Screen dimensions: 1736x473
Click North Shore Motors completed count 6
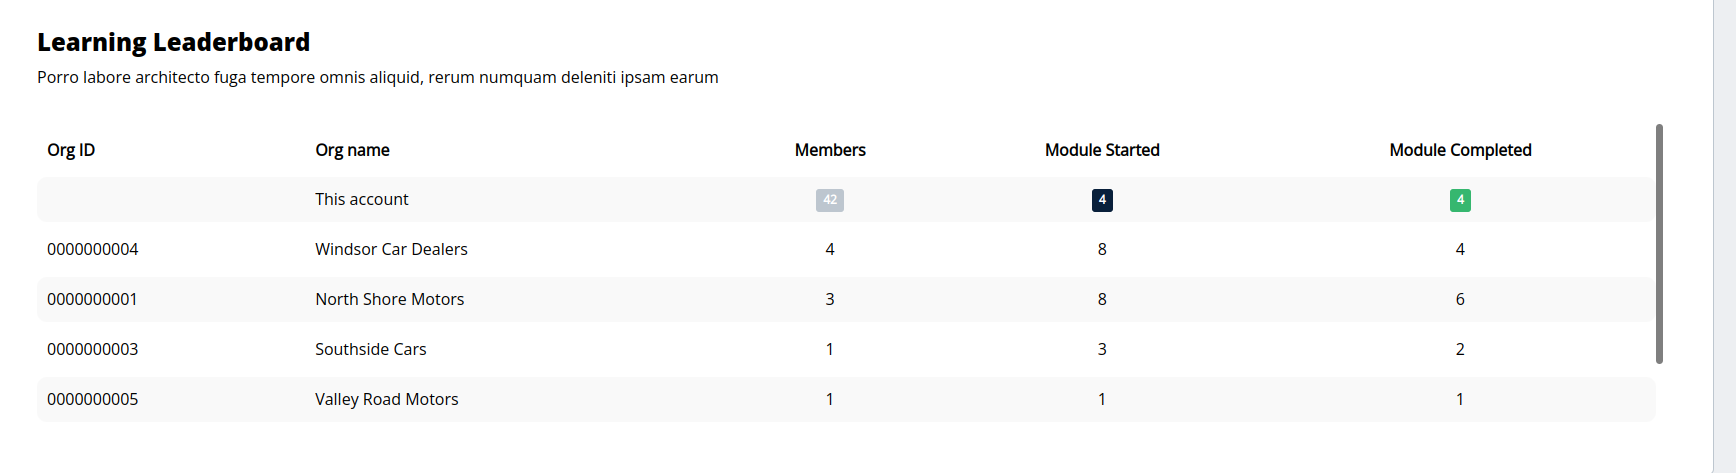click(x=1460, y=299)
